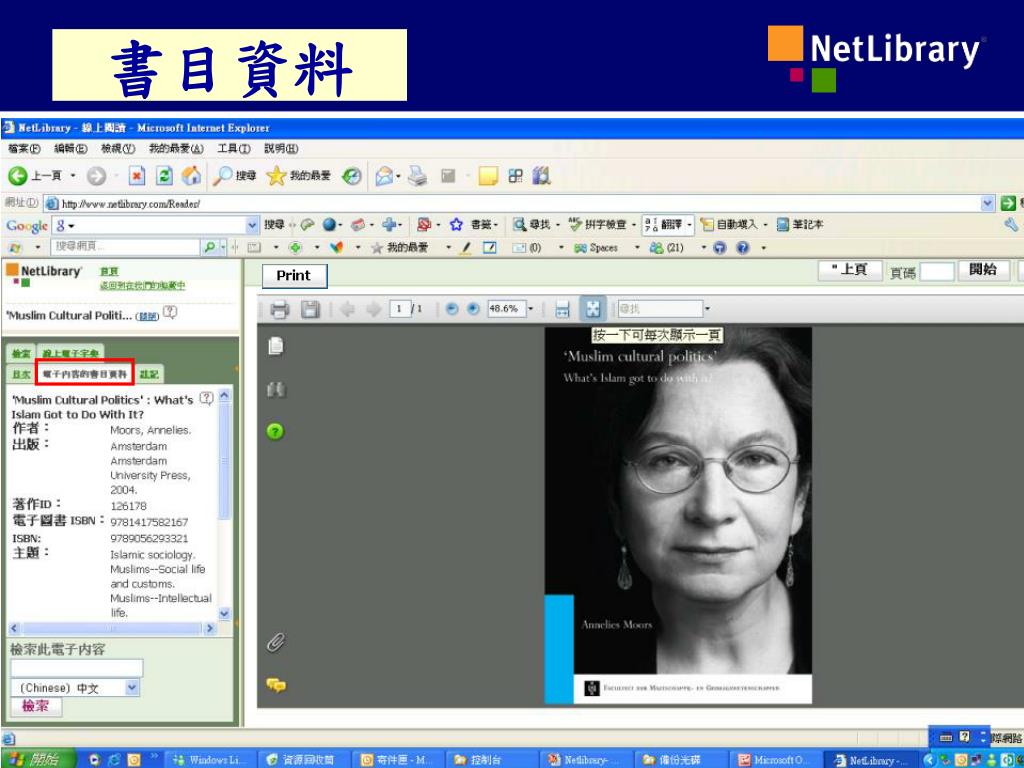
Task: Click the IE mail envelope icon
Action: [x=384, y=176]
